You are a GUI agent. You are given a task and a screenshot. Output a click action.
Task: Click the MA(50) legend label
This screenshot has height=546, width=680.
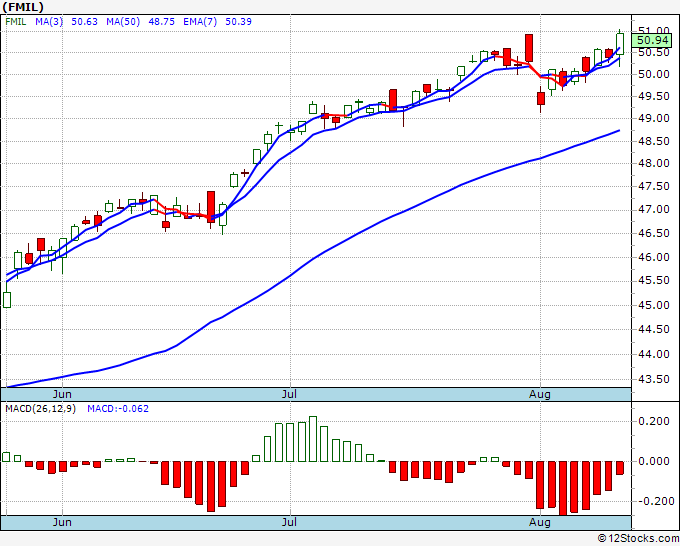[123, 22]
